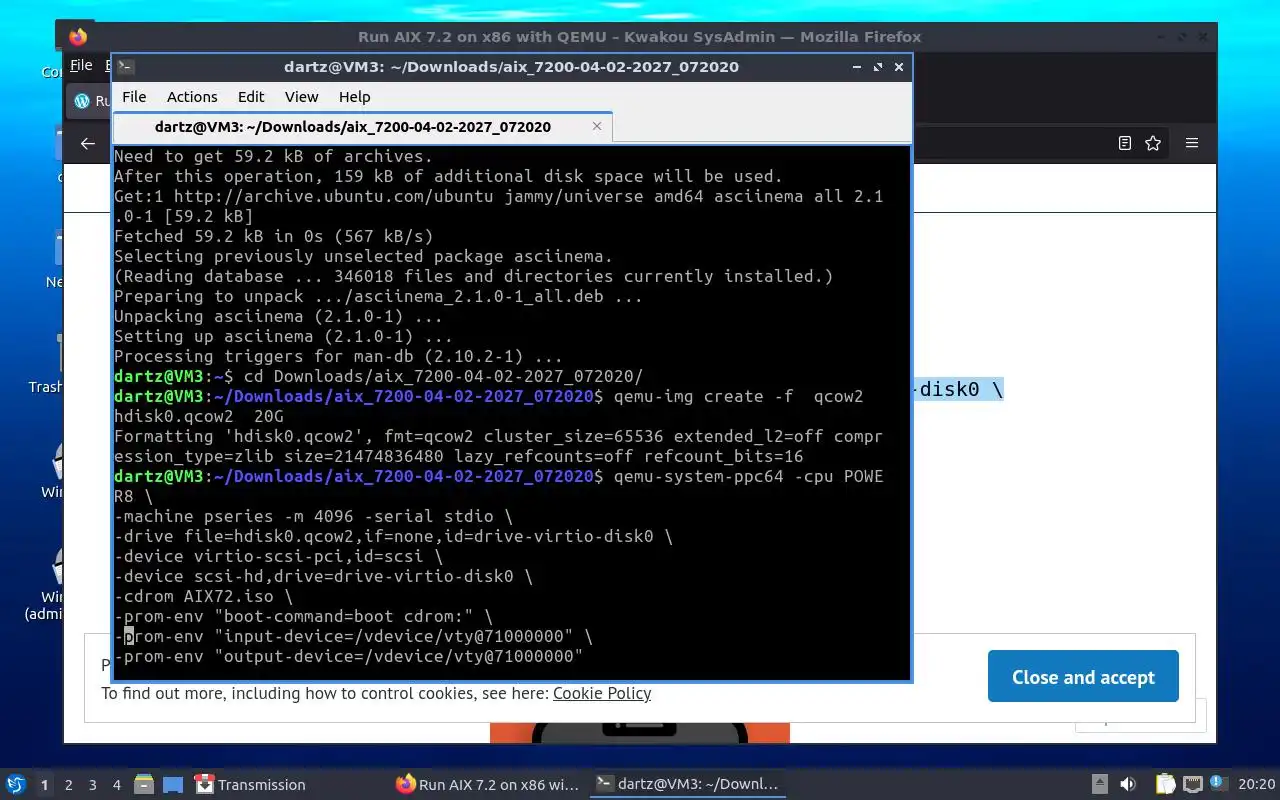Switch to workspace 4
This screenshot has width=1280, height=800.
click(x=117, y=785)
